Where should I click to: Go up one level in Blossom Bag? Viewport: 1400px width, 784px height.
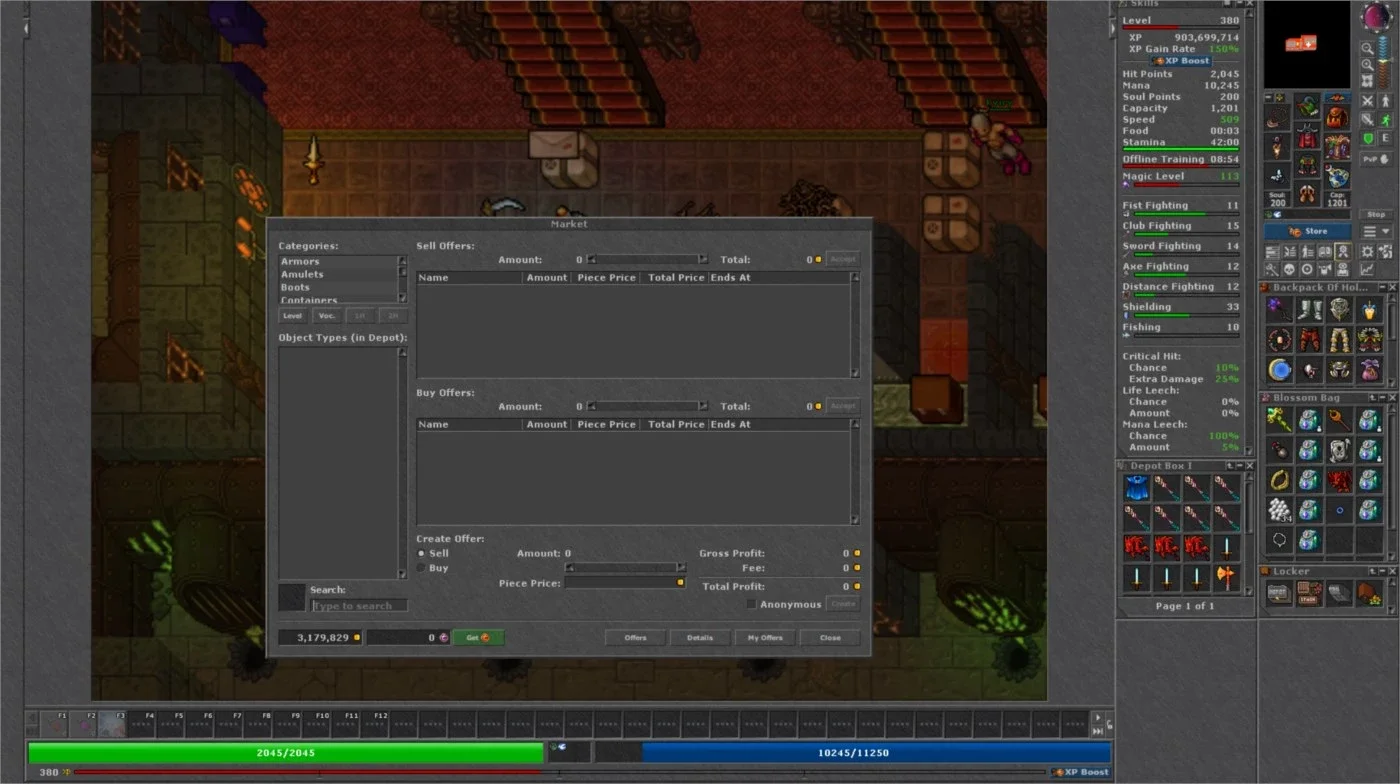coord(1370,397)
